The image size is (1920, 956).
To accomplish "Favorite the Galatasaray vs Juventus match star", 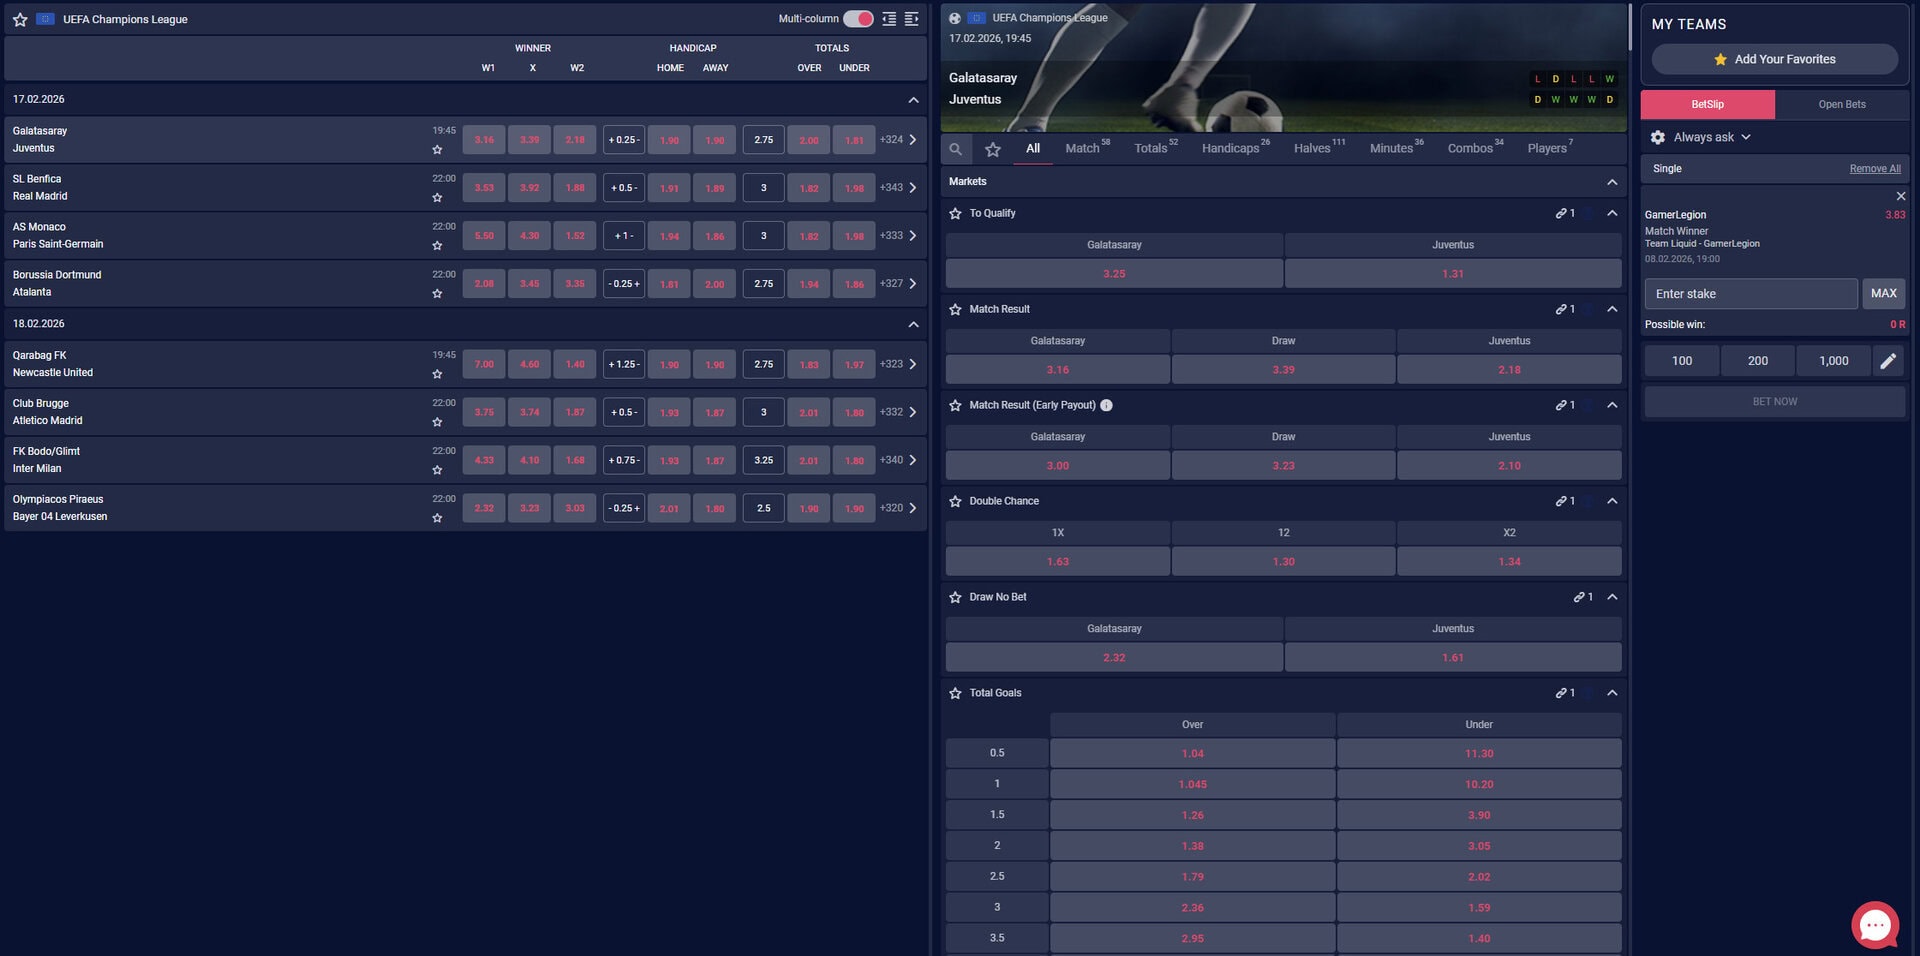I will click(437, 150).
